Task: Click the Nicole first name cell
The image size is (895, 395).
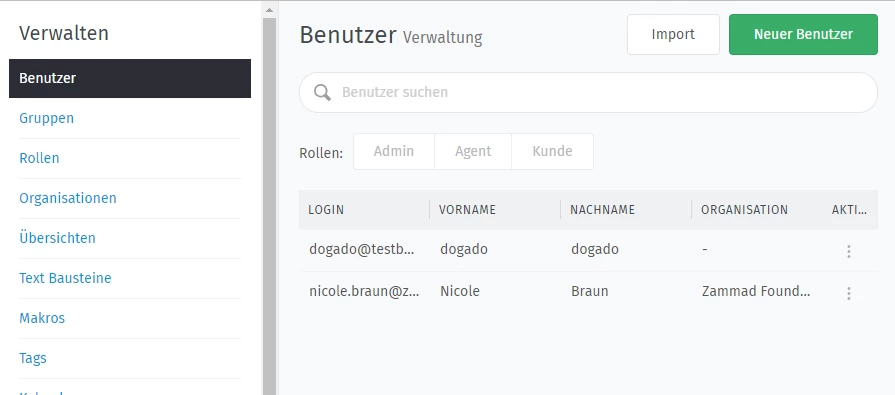Action: (460, 292)
